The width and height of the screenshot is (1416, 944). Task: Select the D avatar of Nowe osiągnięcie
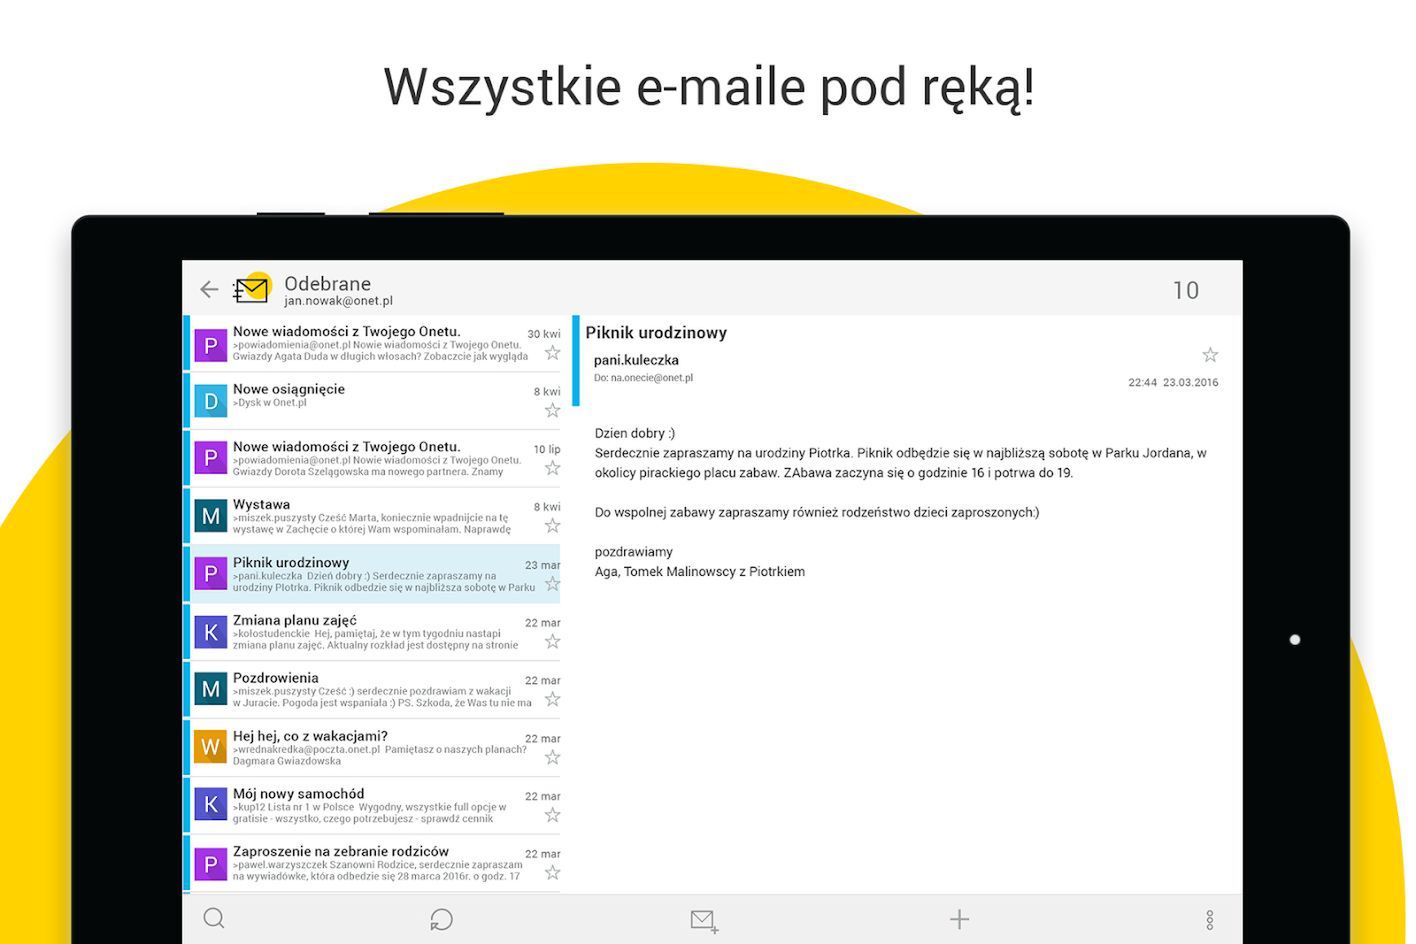tap(210, 402)
